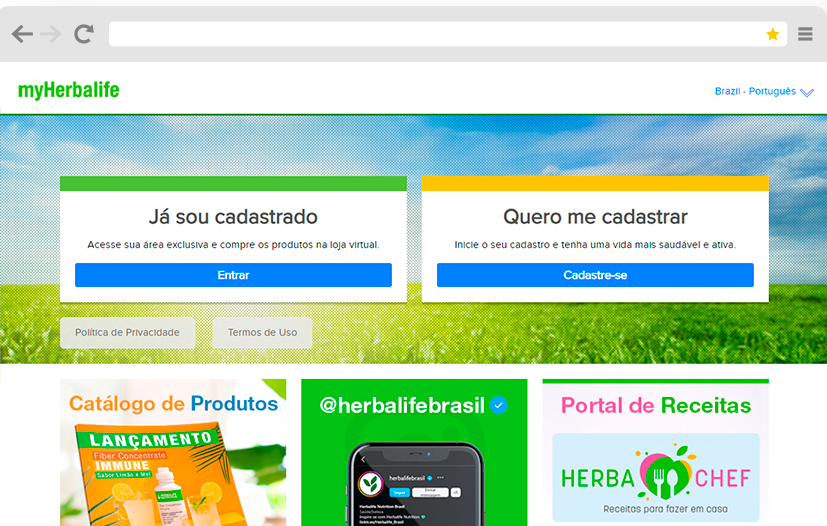Click the blue verified badge next to @herbalifebrasil

click(x=499, y=405)
